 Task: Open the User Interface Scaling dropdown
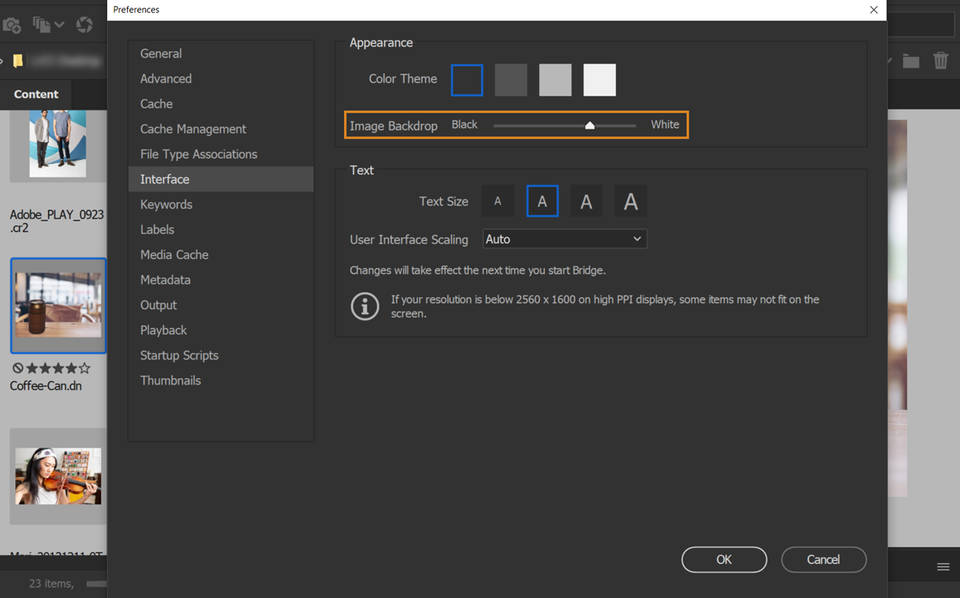point(564,239)
